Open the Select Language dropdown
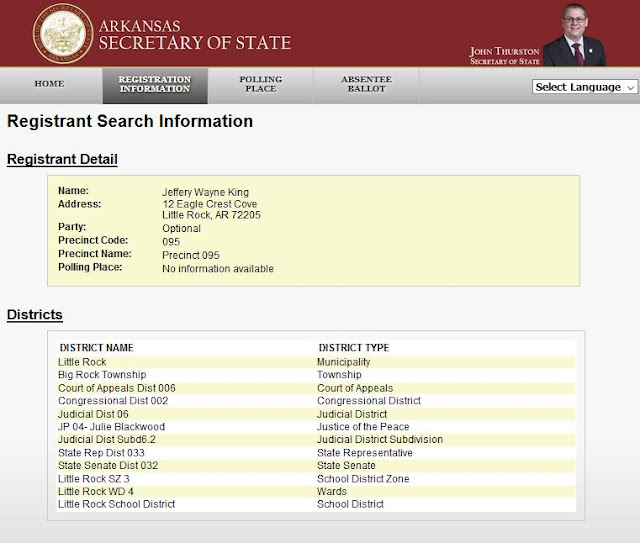This screenshot has width=640, height=543. point(584,87)
